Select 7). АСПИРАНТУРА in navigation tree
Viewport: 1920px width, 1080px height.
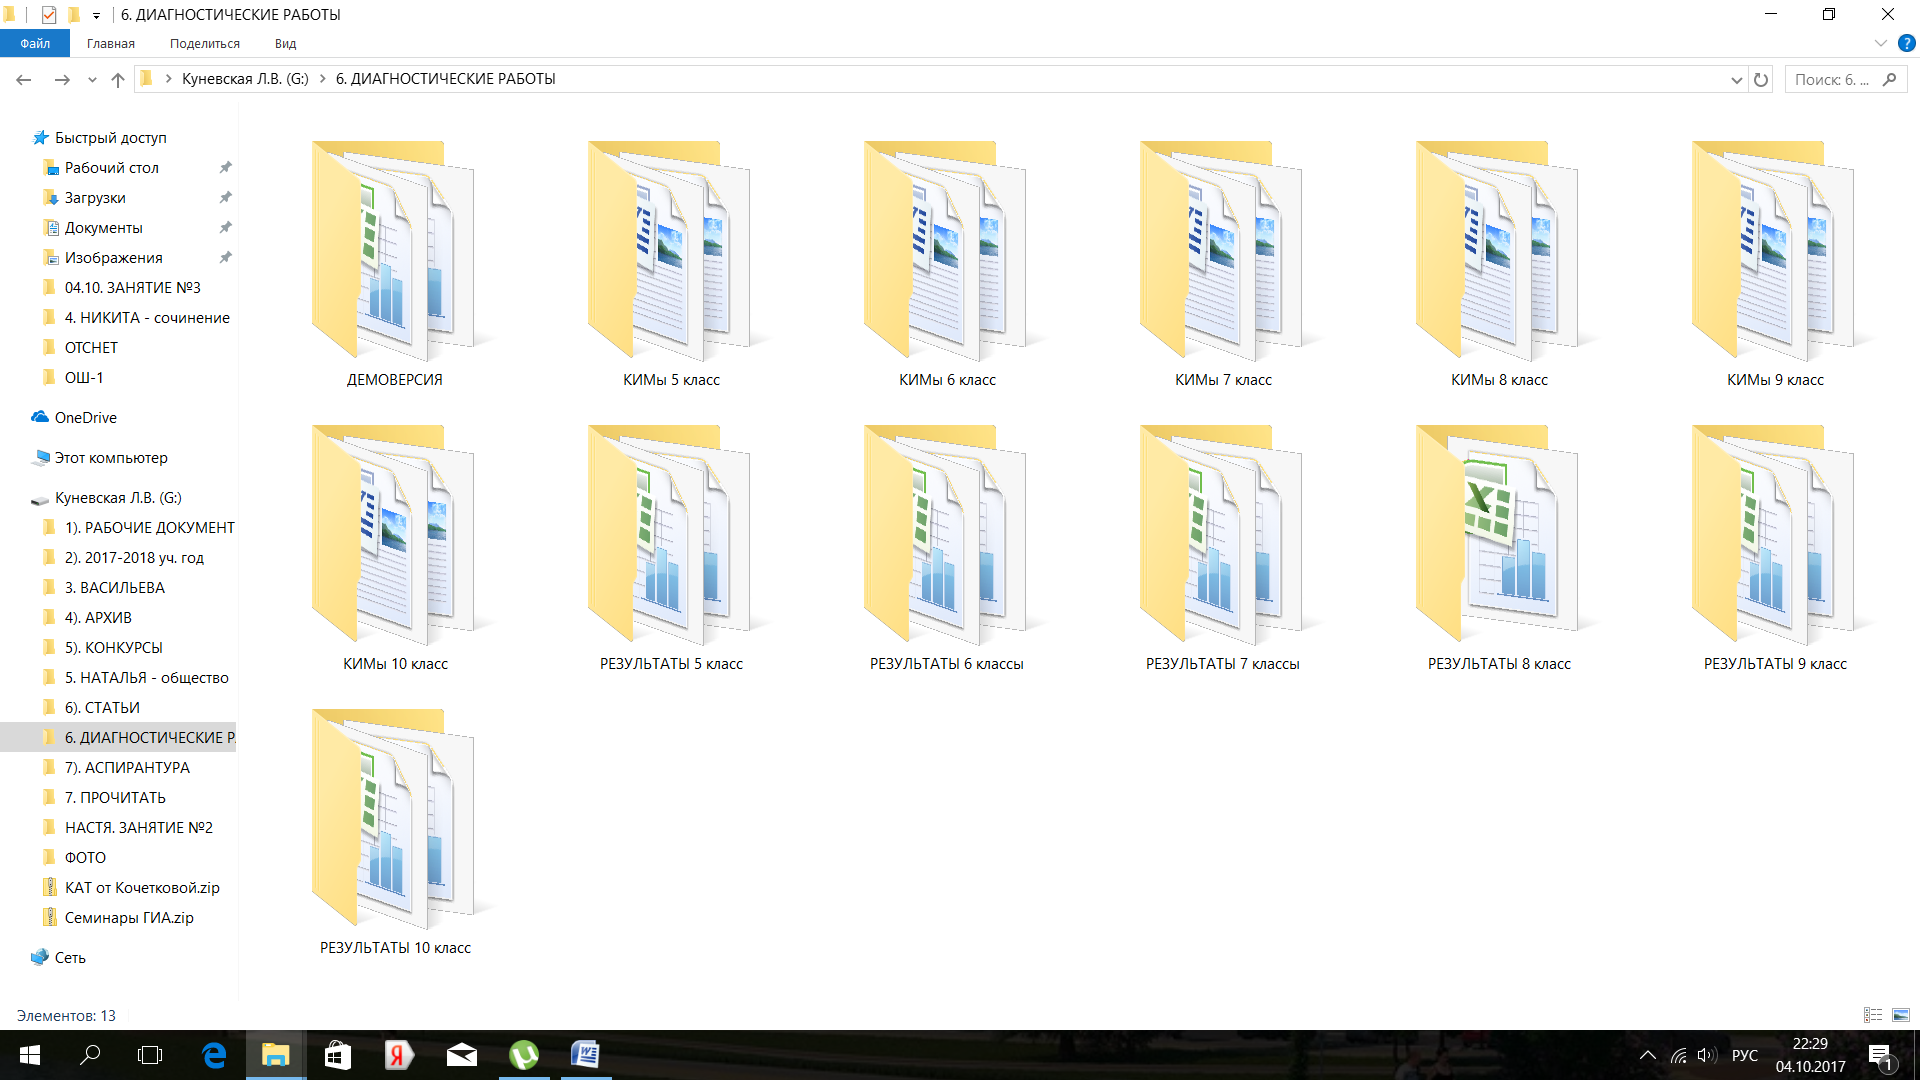[x=127, y=767]
